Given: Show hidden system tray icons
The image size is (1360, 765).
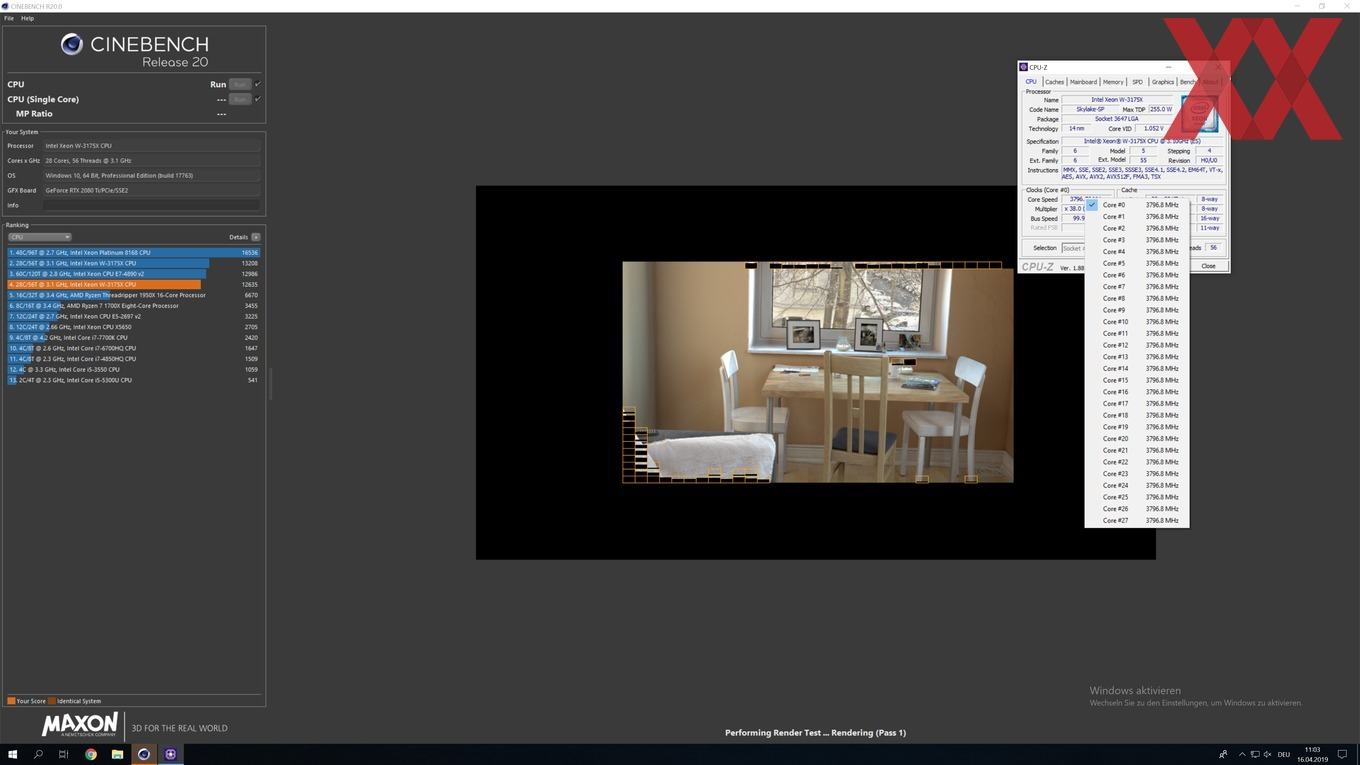Looking at the screenshot, I should [1242, 754].
